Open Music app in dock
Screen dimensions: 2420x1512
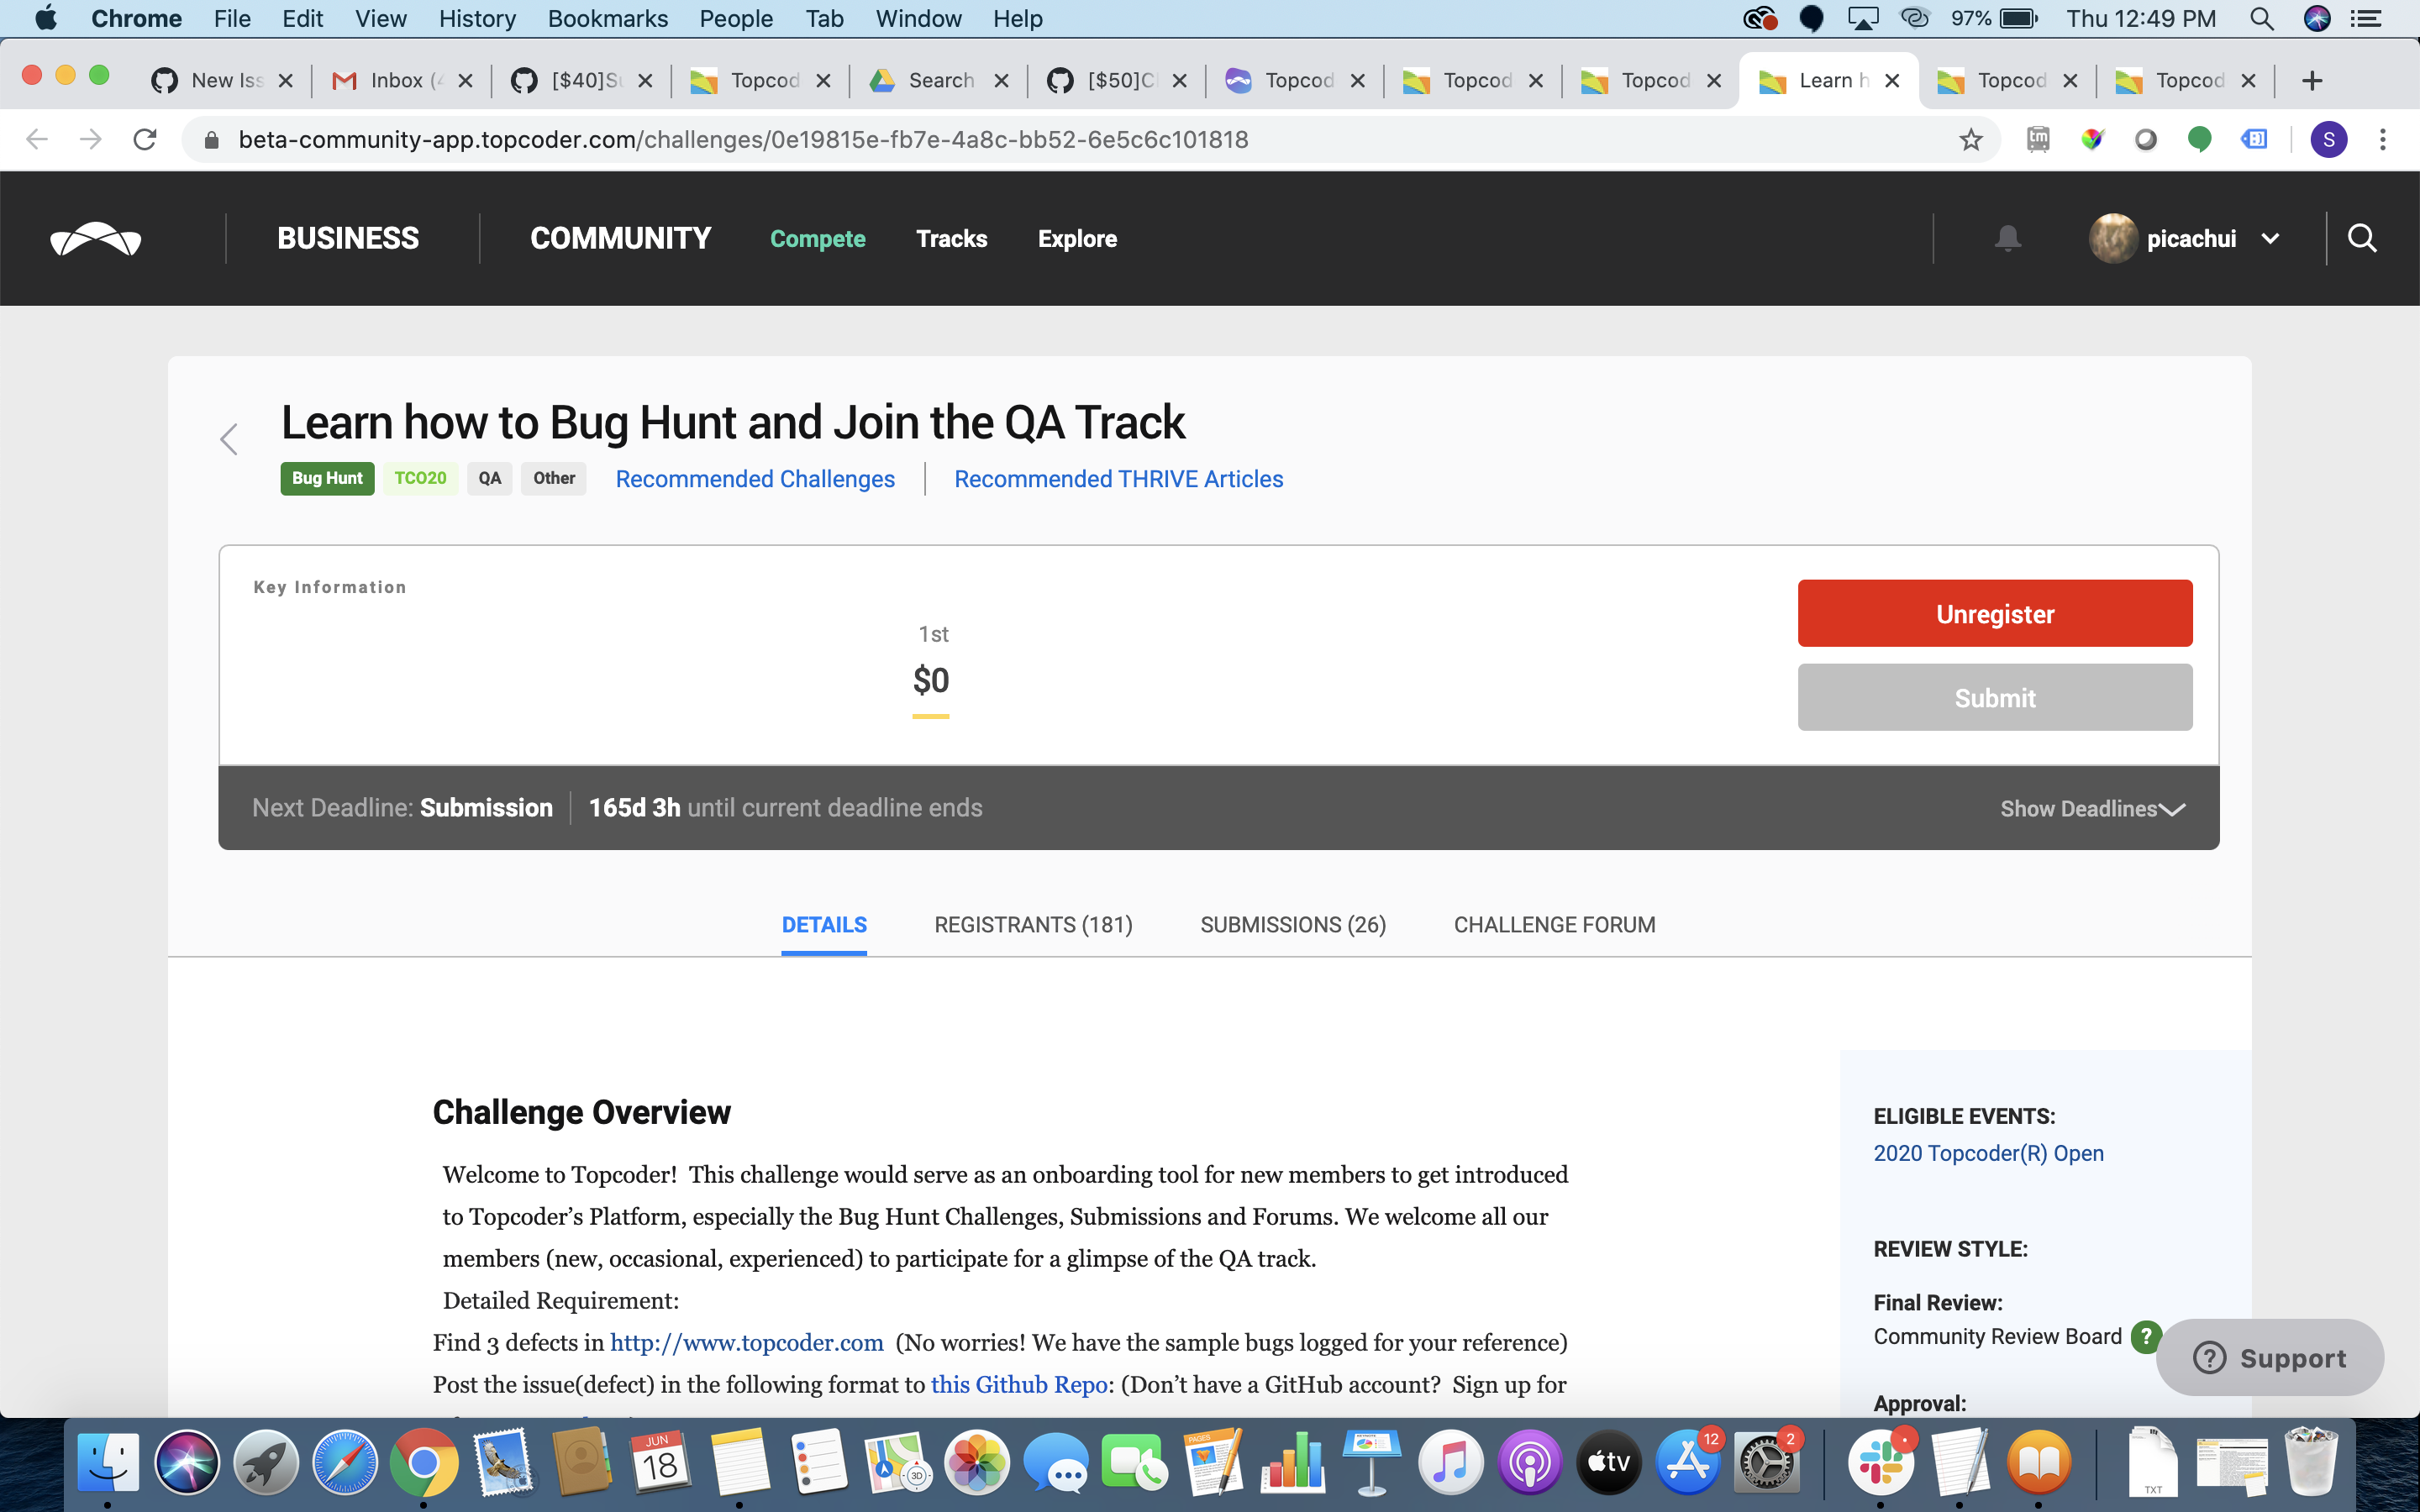(x=1450, y=1462)
